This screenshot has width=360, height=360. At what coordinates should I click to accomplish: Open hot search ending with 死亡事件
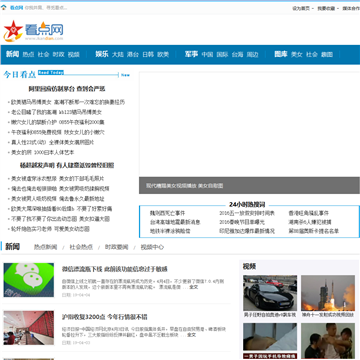[x=167, y=213]
